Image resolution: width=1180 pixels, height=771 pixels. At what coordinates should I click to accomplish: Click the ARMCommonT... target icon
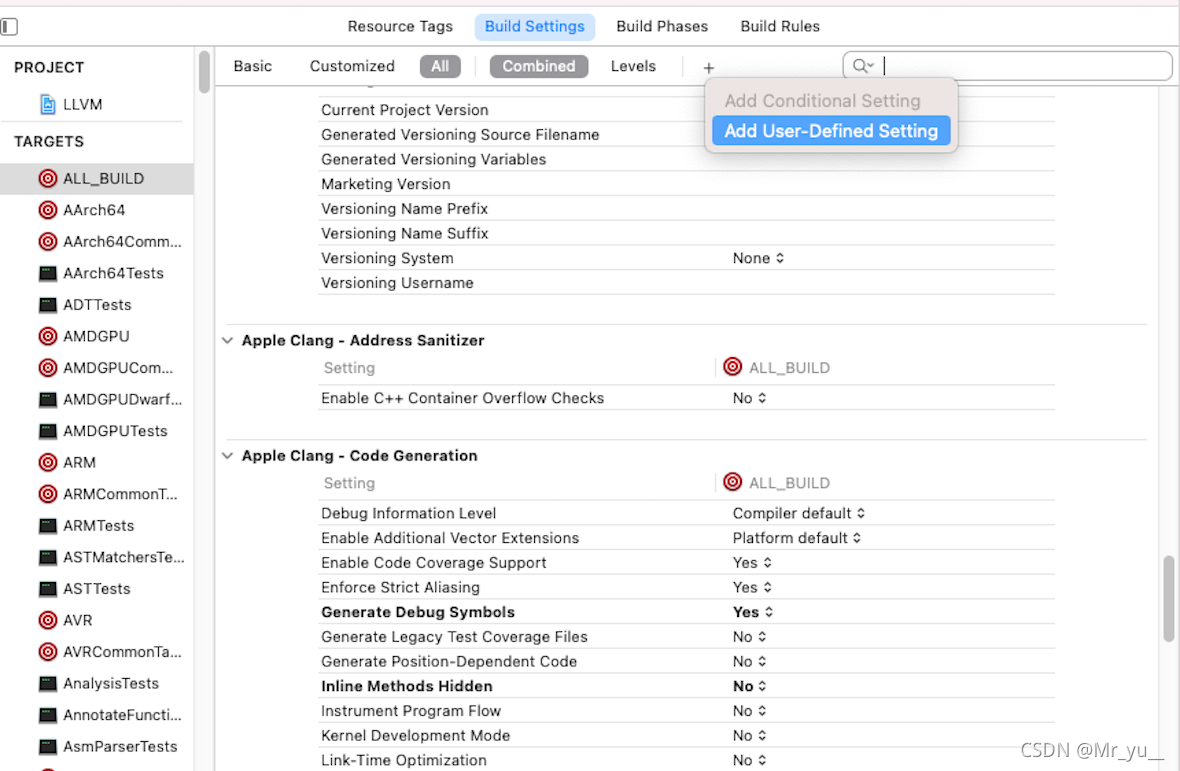47,494
